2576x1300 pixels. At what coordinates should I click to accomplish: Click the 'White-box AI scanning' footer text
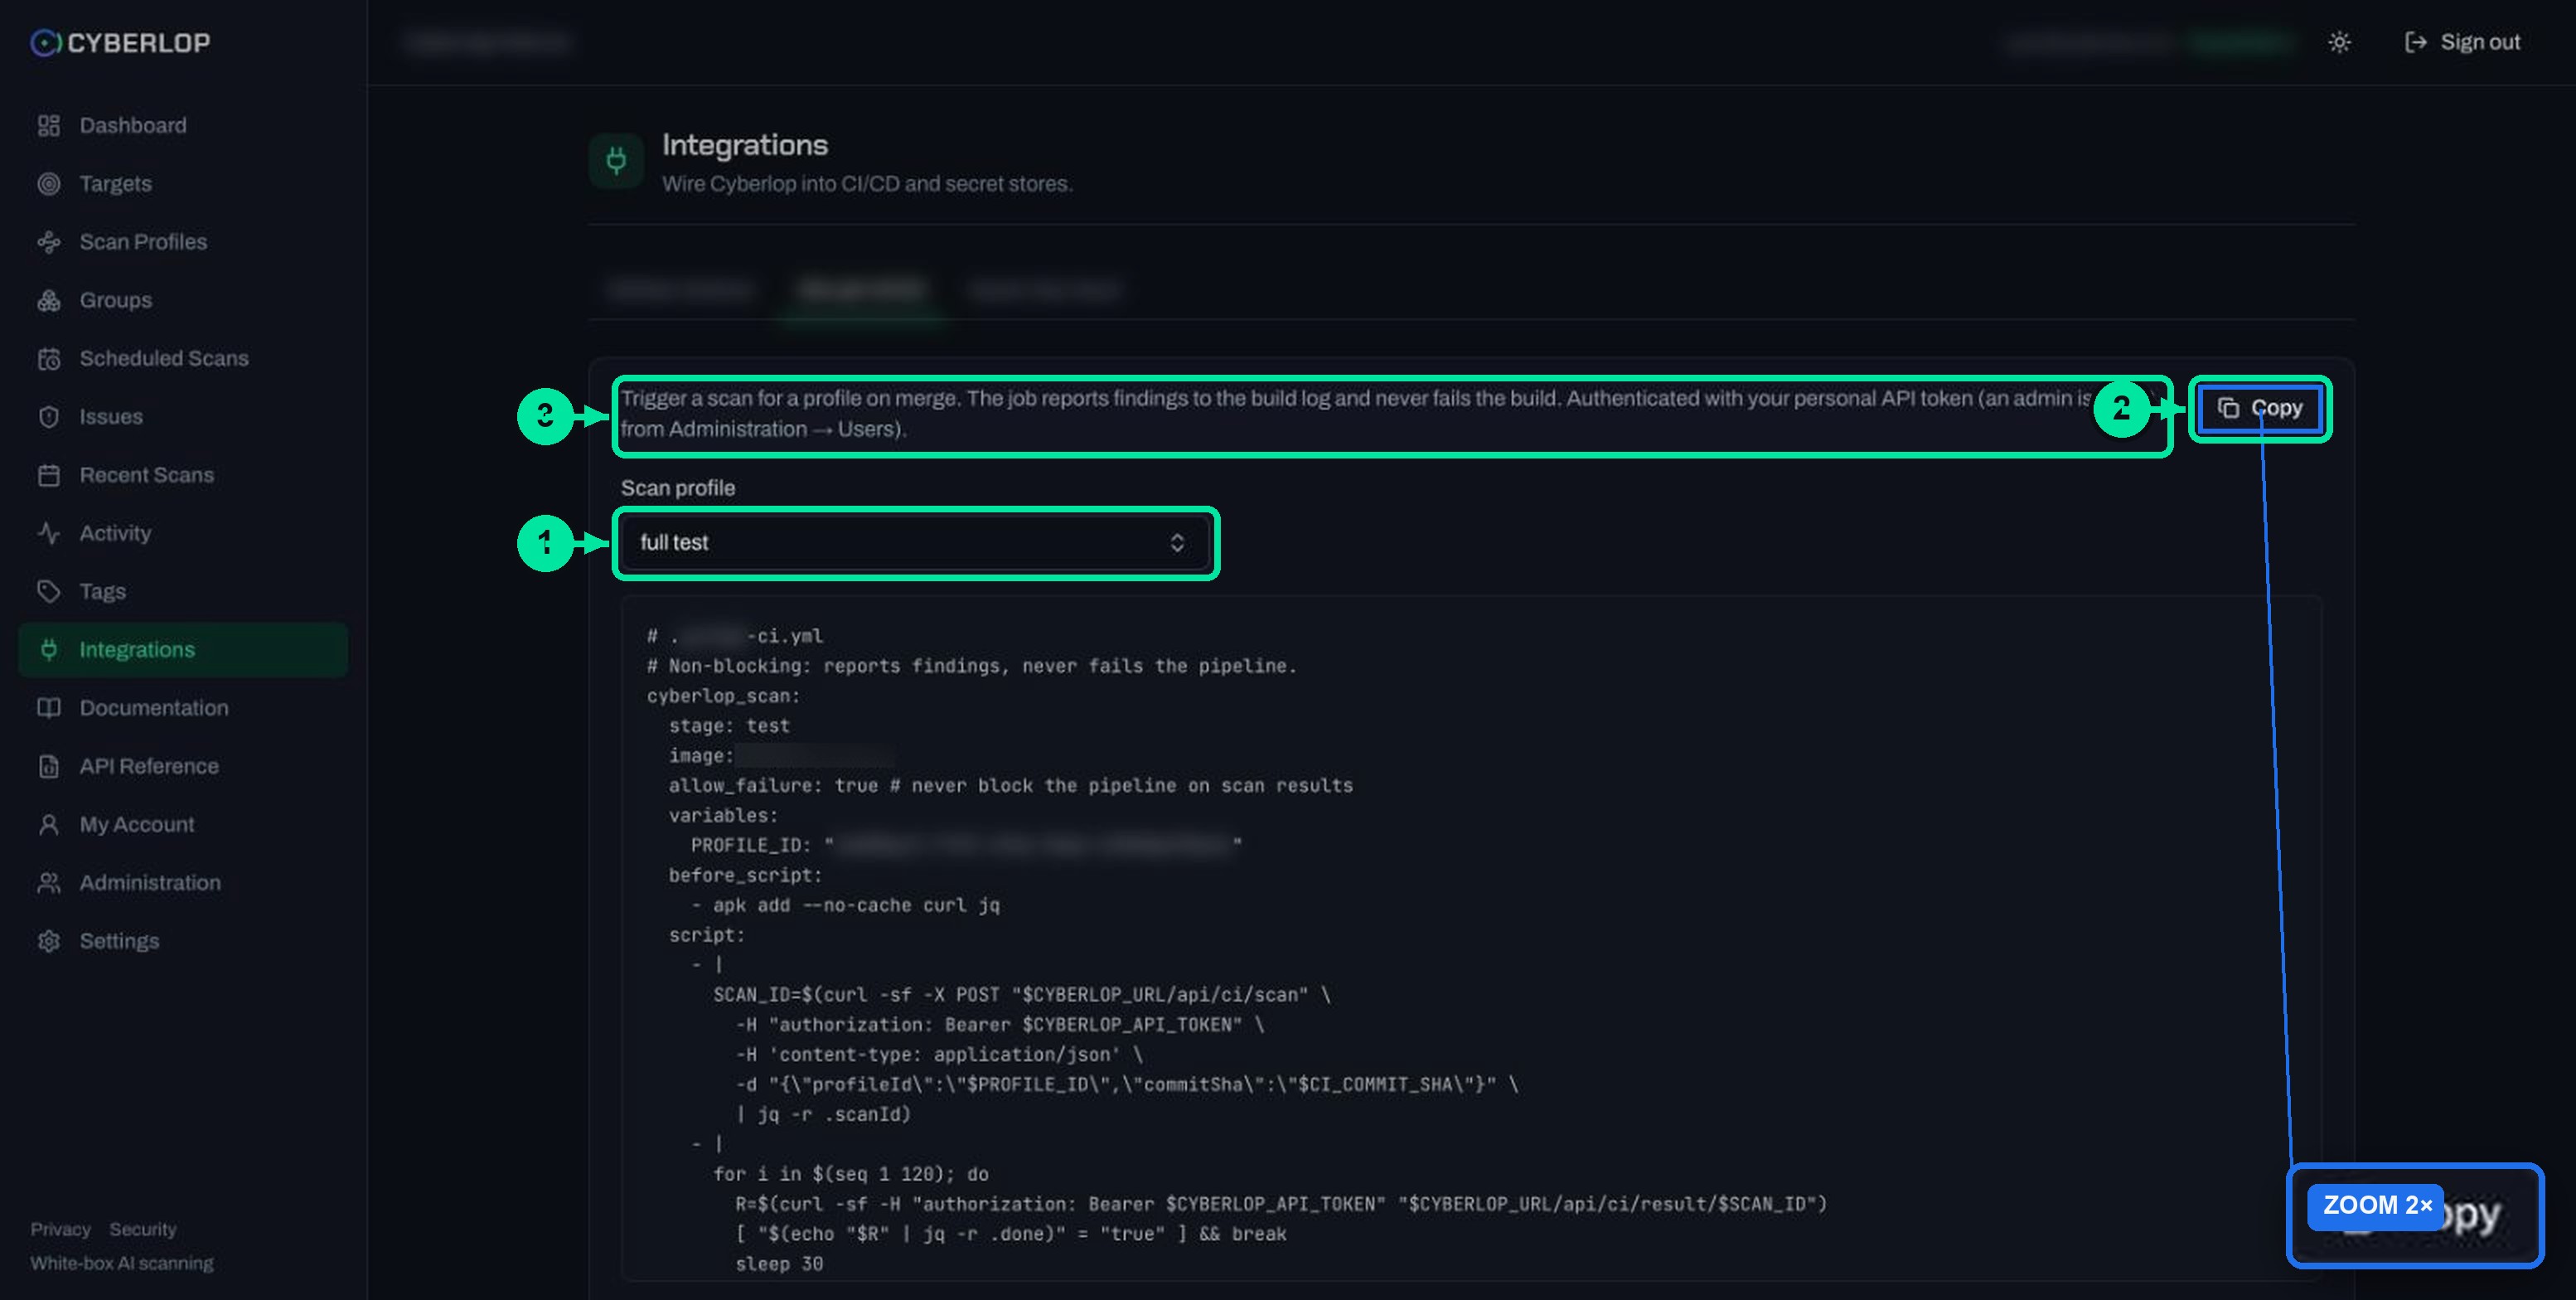122,1263
